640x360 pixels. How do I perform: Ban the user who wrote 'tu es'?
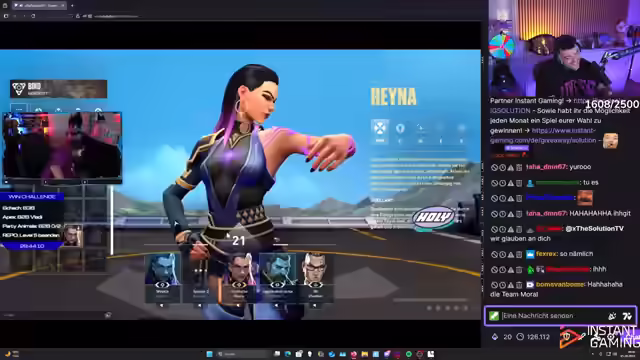pos(494,183)
